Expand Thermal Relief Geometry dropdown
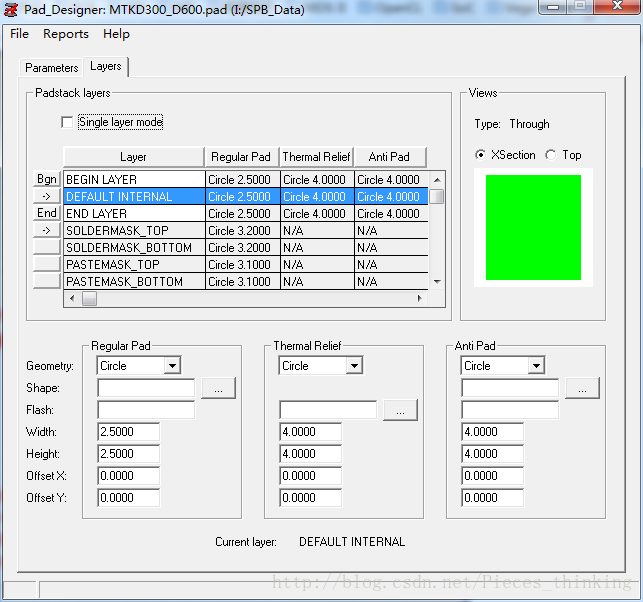643x602 pixels. pyautogui.click(x=354, y=366)
